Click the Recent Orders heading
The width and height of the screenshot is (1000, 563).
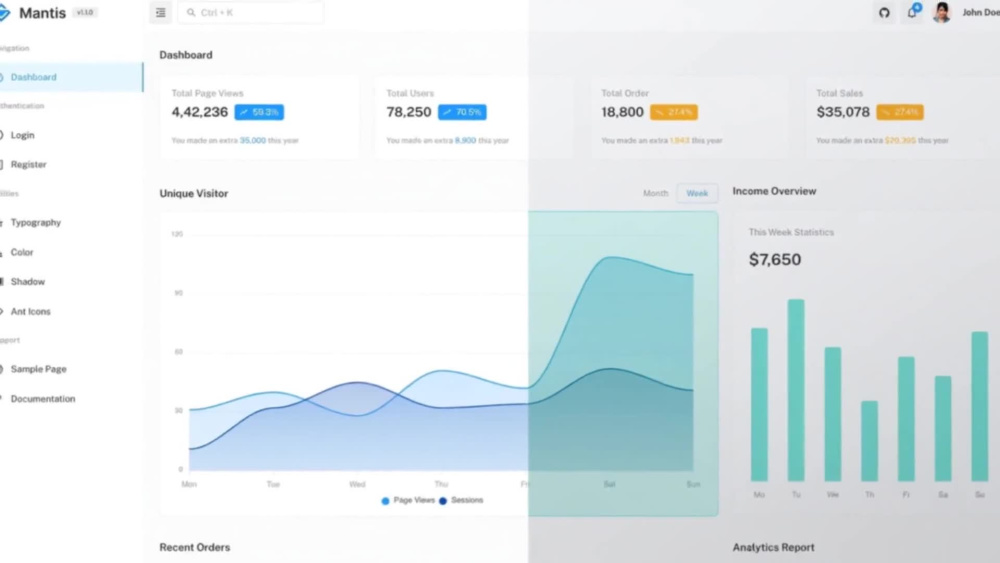click(195, 547)
